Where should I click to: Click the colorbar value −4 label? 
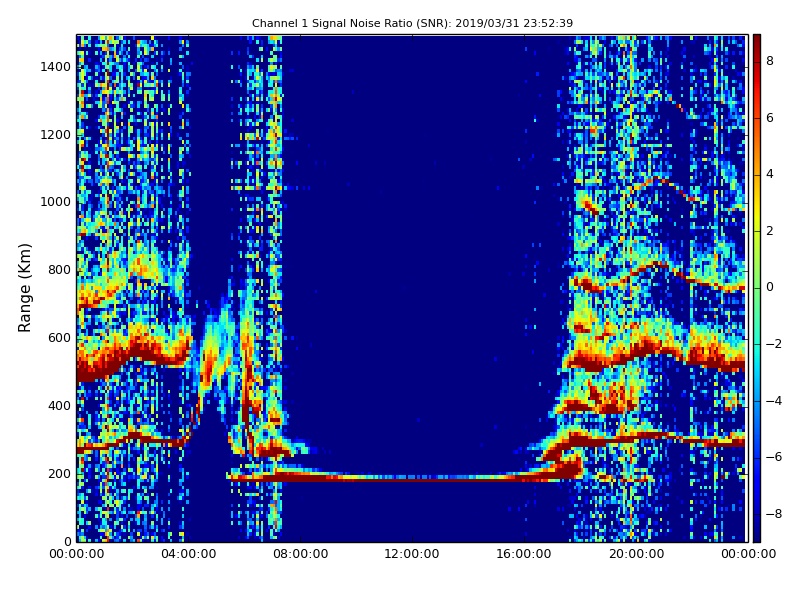click(774, 401)
